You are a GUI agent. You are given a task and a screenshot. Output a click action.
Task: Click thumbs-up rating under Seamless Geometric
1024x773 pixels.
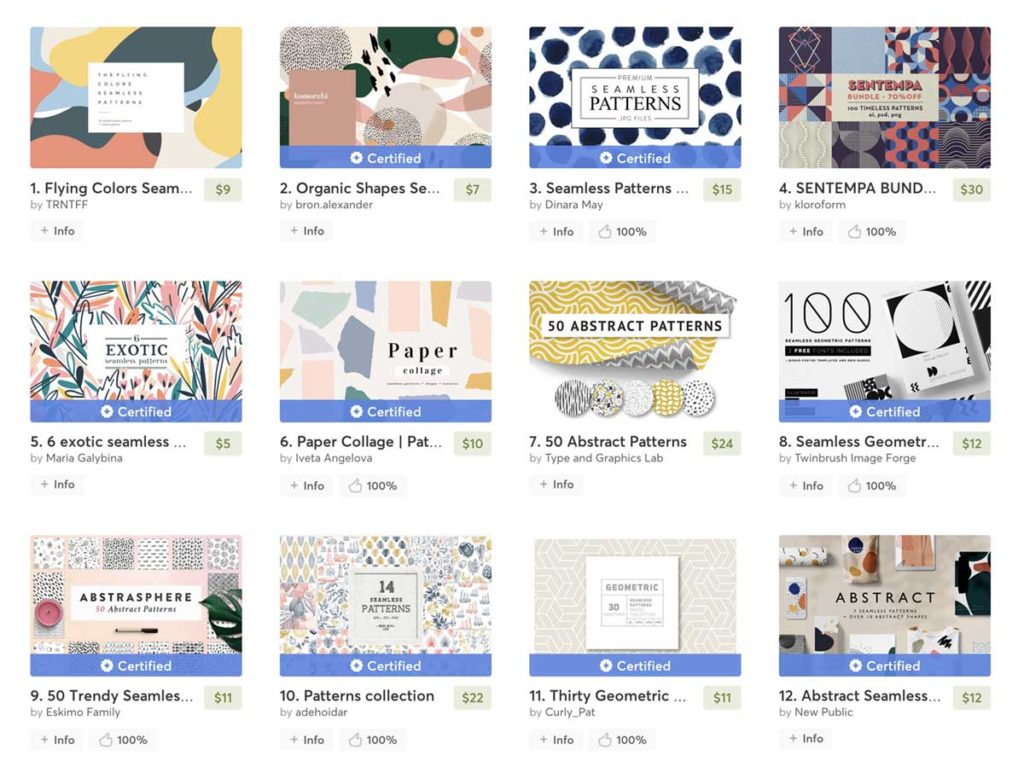[x=872, y=485]
